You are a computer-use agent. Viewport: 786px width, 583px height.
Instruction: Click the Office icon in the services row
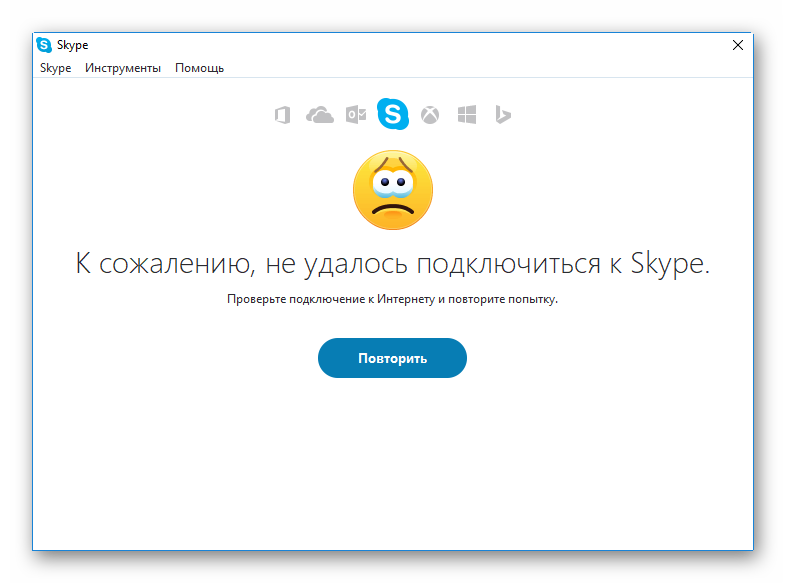[283, 115]
